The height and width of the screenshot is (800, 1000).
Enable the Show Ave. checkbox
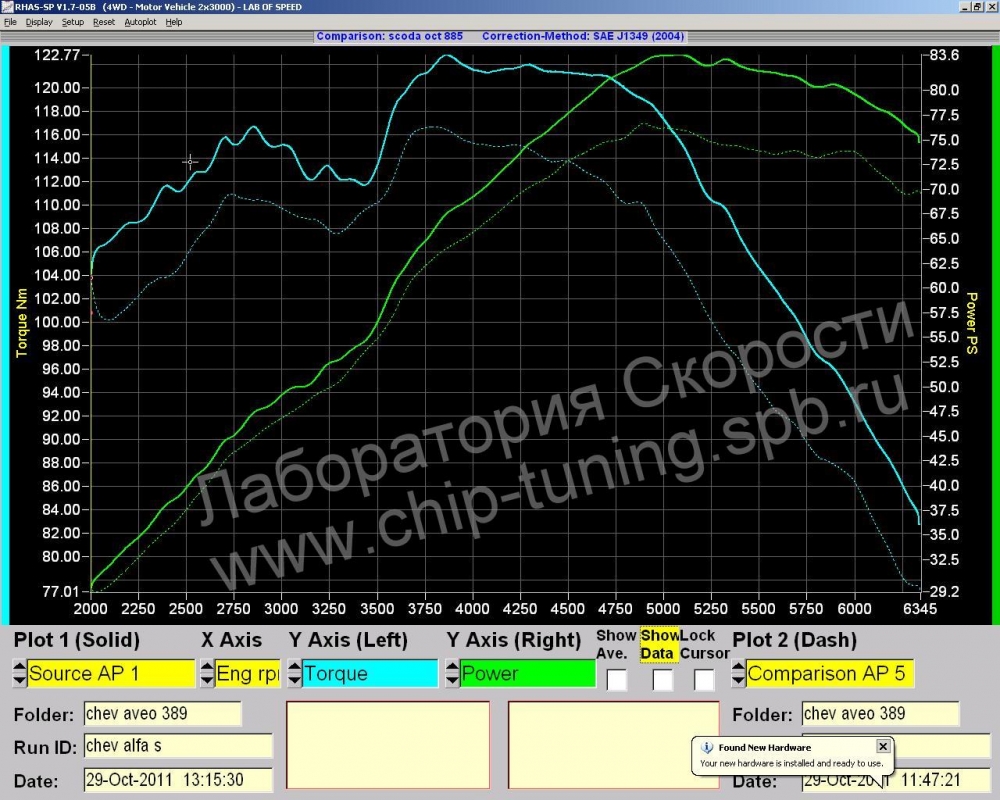click(617, 680)
